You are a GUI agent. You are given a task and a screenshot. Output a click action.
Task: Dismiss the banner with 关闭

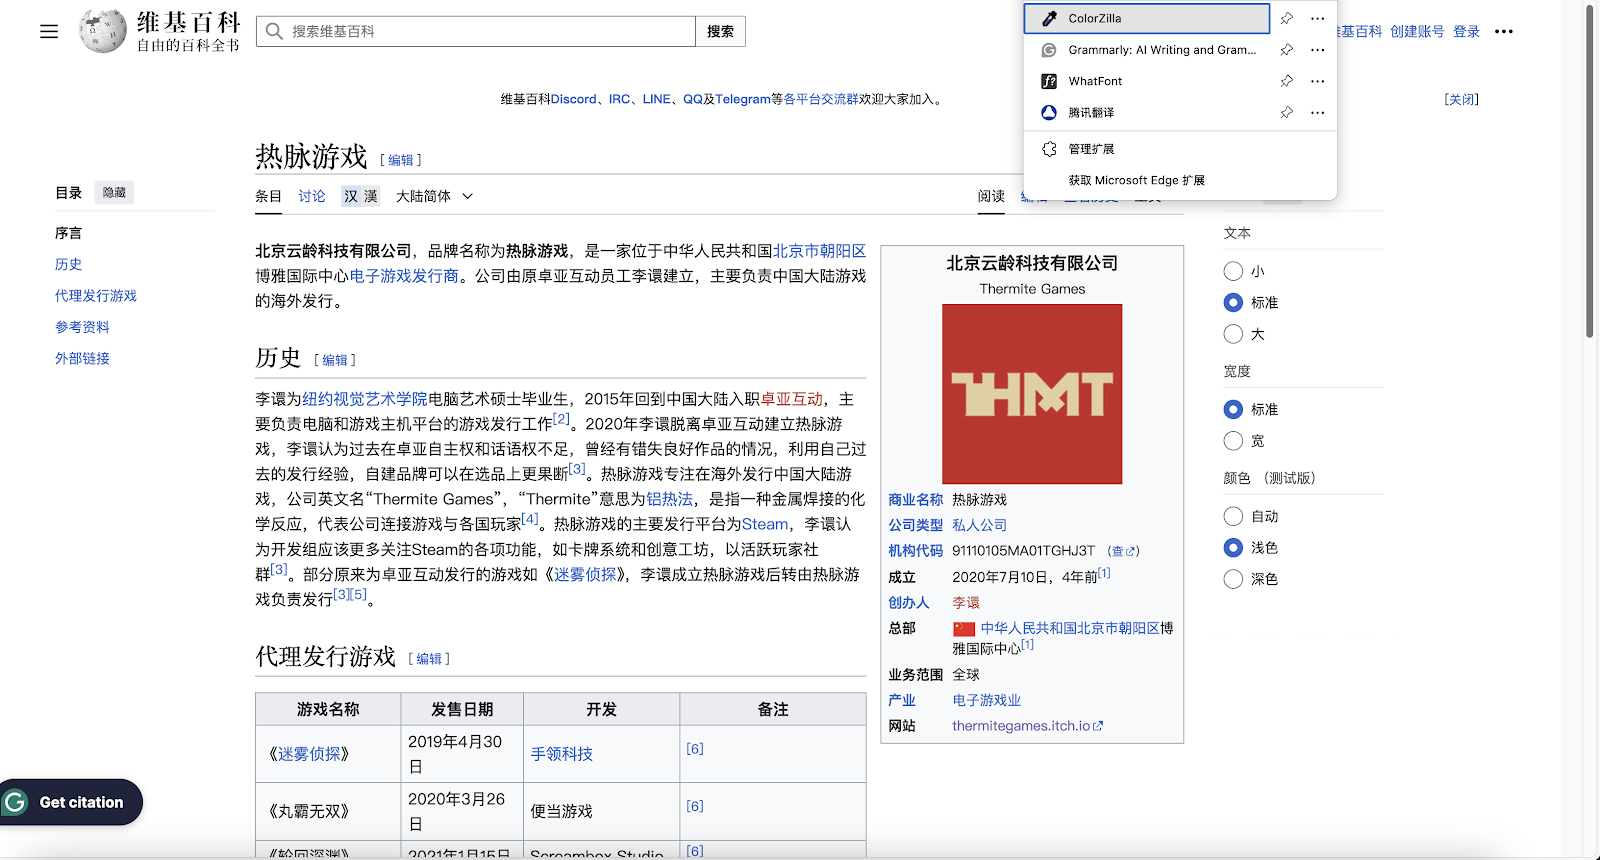(x=1461, y=99)
